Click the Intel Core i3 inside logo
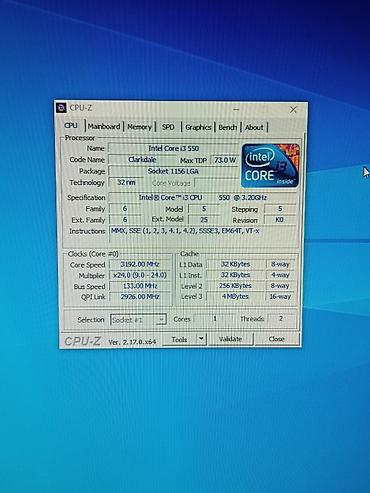370x493 pixels. coord(270,166)
